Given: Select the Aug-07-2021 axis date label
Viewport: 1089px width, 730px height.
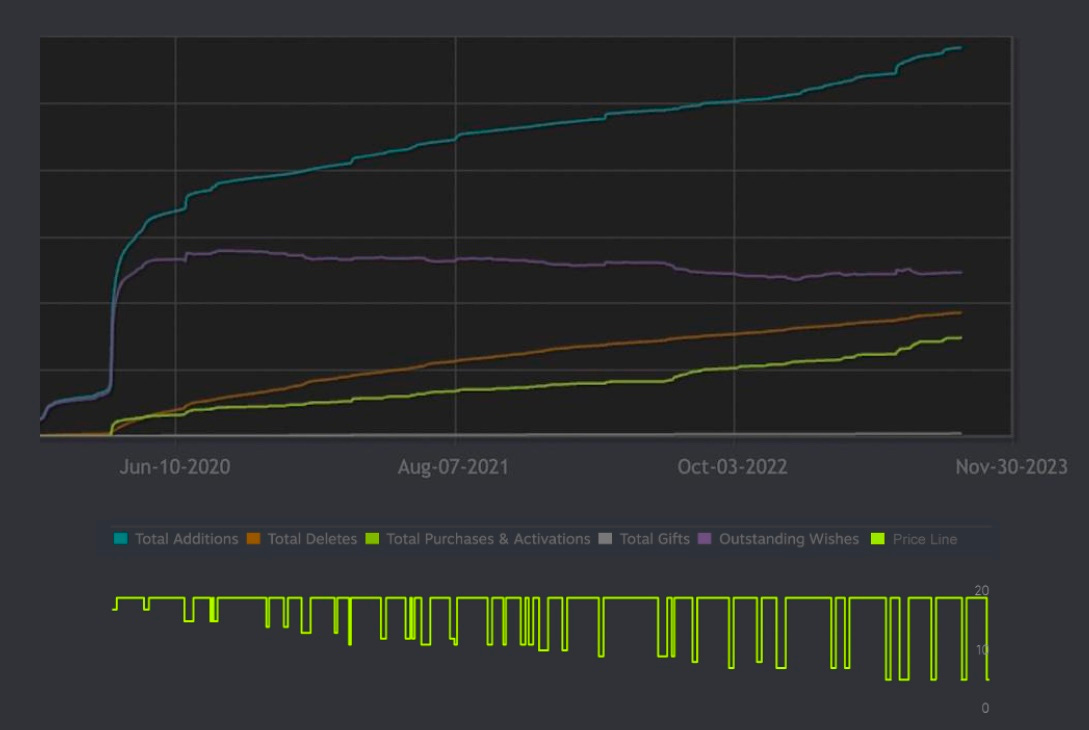Looking at the screenshot, I should [453, 467].
